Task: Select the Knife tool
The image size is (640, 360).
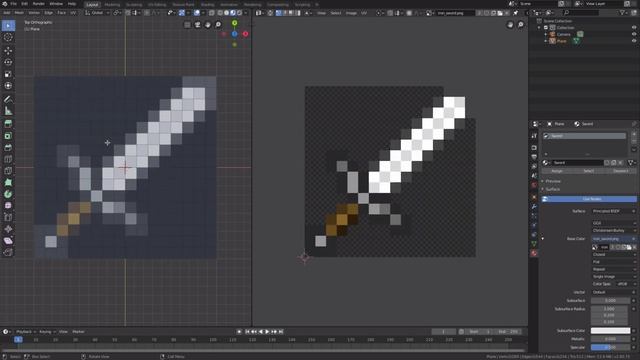Action: 8,171
